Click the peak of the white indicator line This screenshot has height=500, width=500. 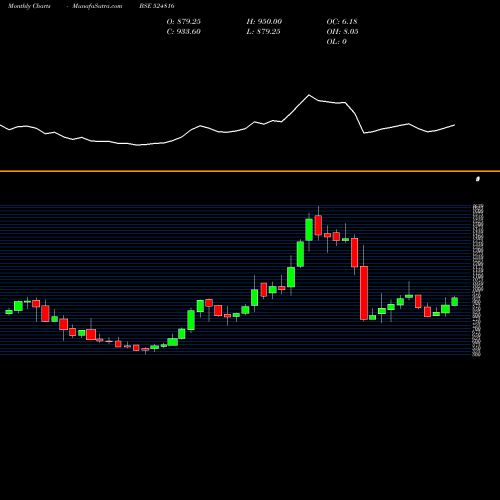tap(309, 95)
